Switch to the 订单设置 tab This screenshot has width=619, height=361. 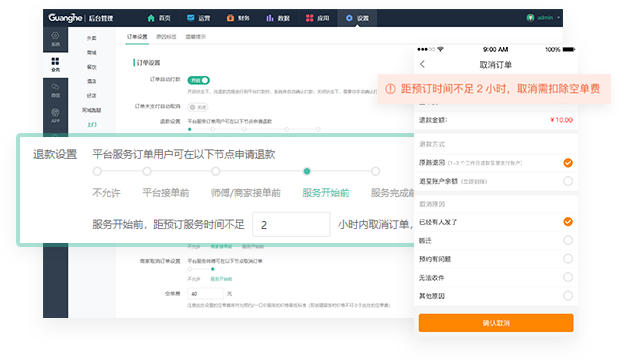tap(137, 37)
